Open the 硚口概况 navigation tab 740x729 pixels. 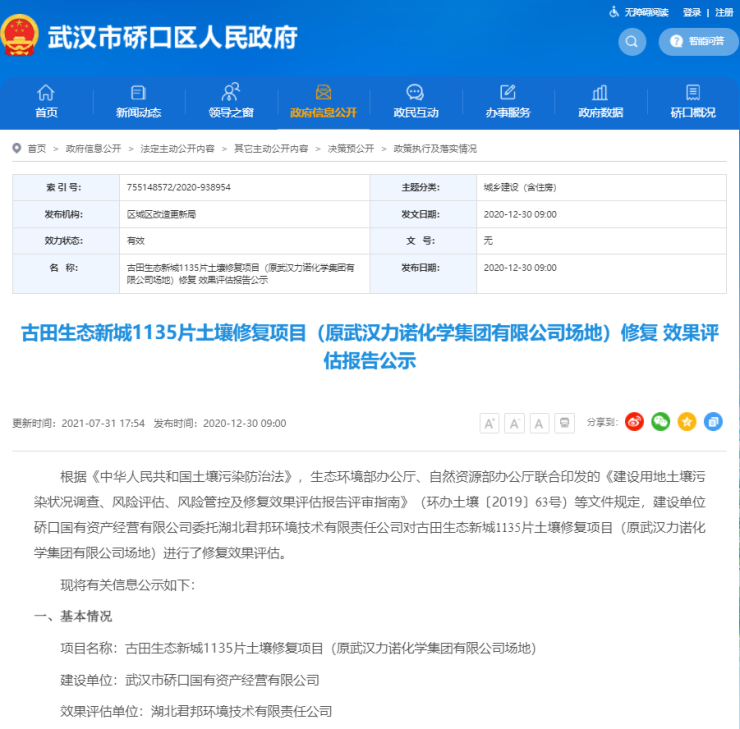coord(693,101)
